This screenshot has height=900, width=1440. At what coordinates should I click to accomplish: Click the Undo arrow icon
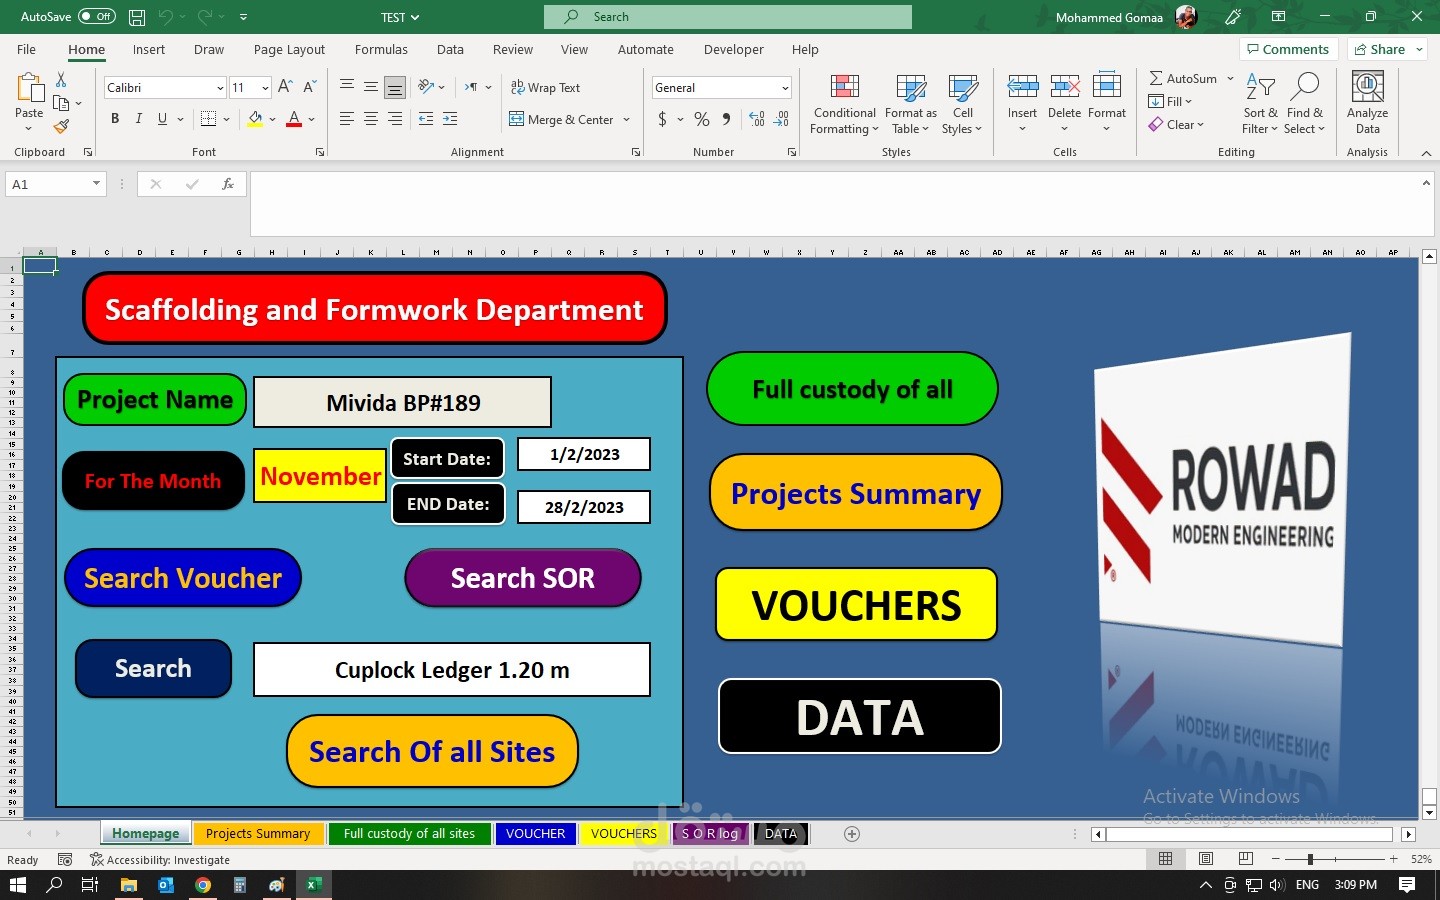165,17
